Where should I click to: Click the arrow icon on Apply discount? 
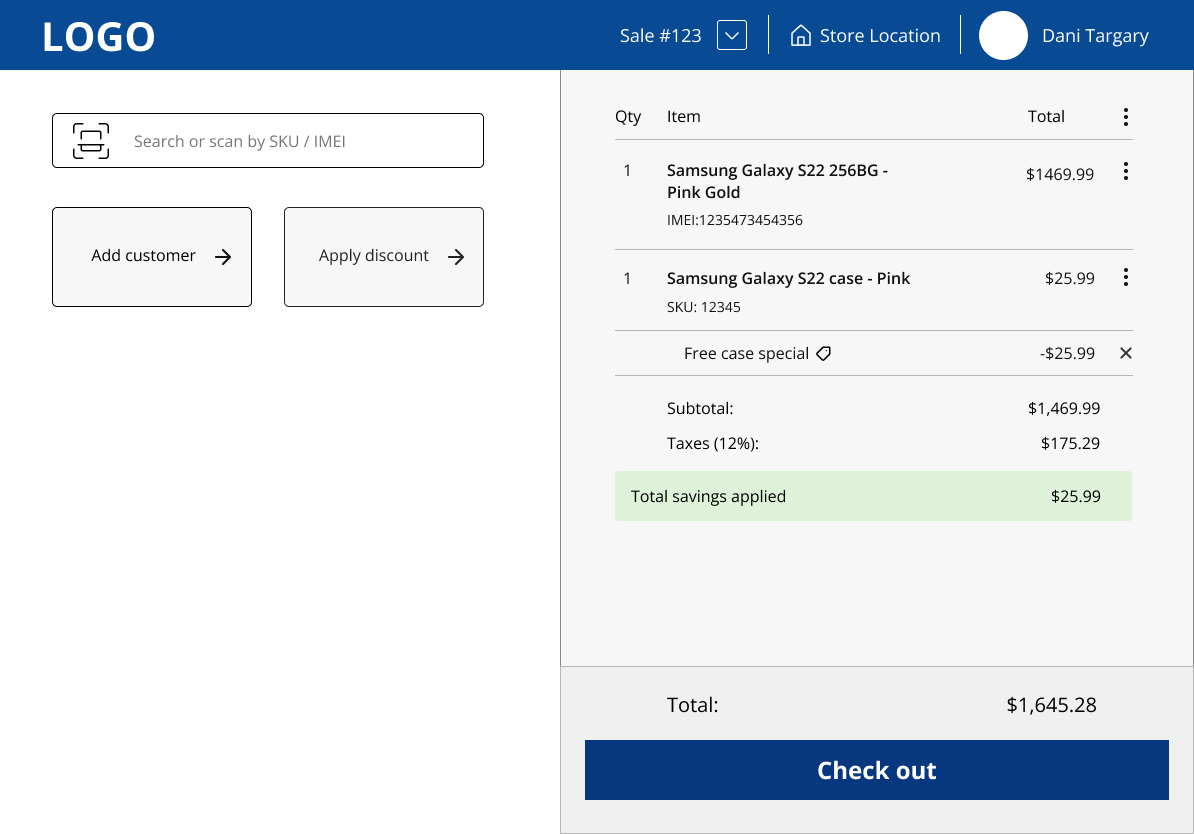pos(455,257)
